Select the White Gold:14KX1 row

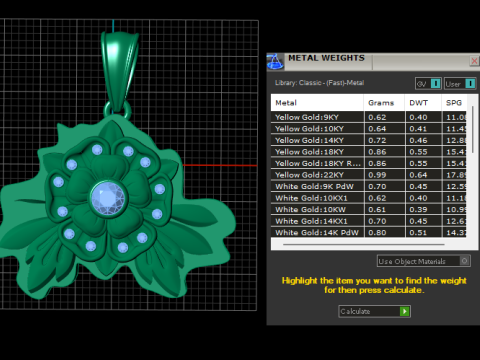coord(369,221)
